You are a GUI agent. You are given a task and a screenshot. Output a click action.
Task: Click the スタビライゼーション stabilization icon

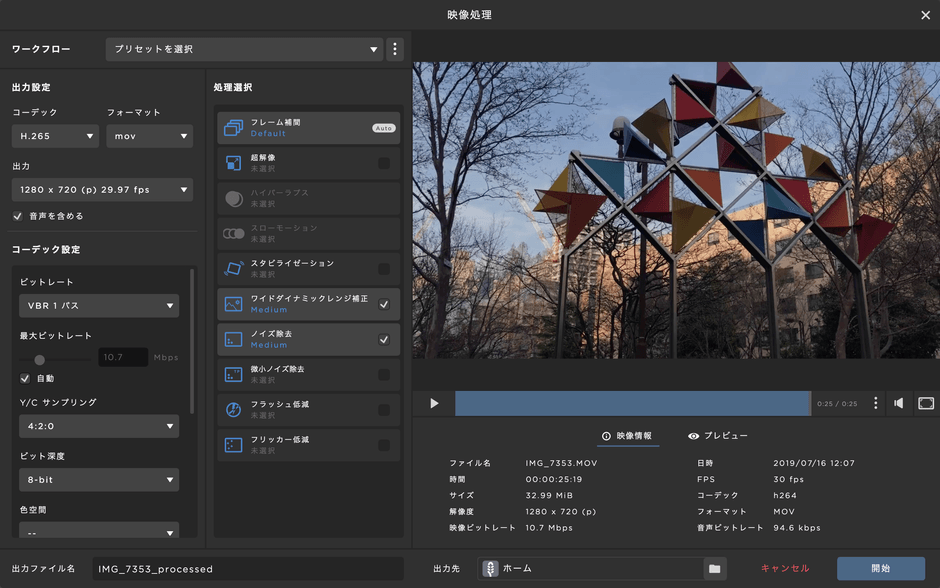click(x=233, y=268)
